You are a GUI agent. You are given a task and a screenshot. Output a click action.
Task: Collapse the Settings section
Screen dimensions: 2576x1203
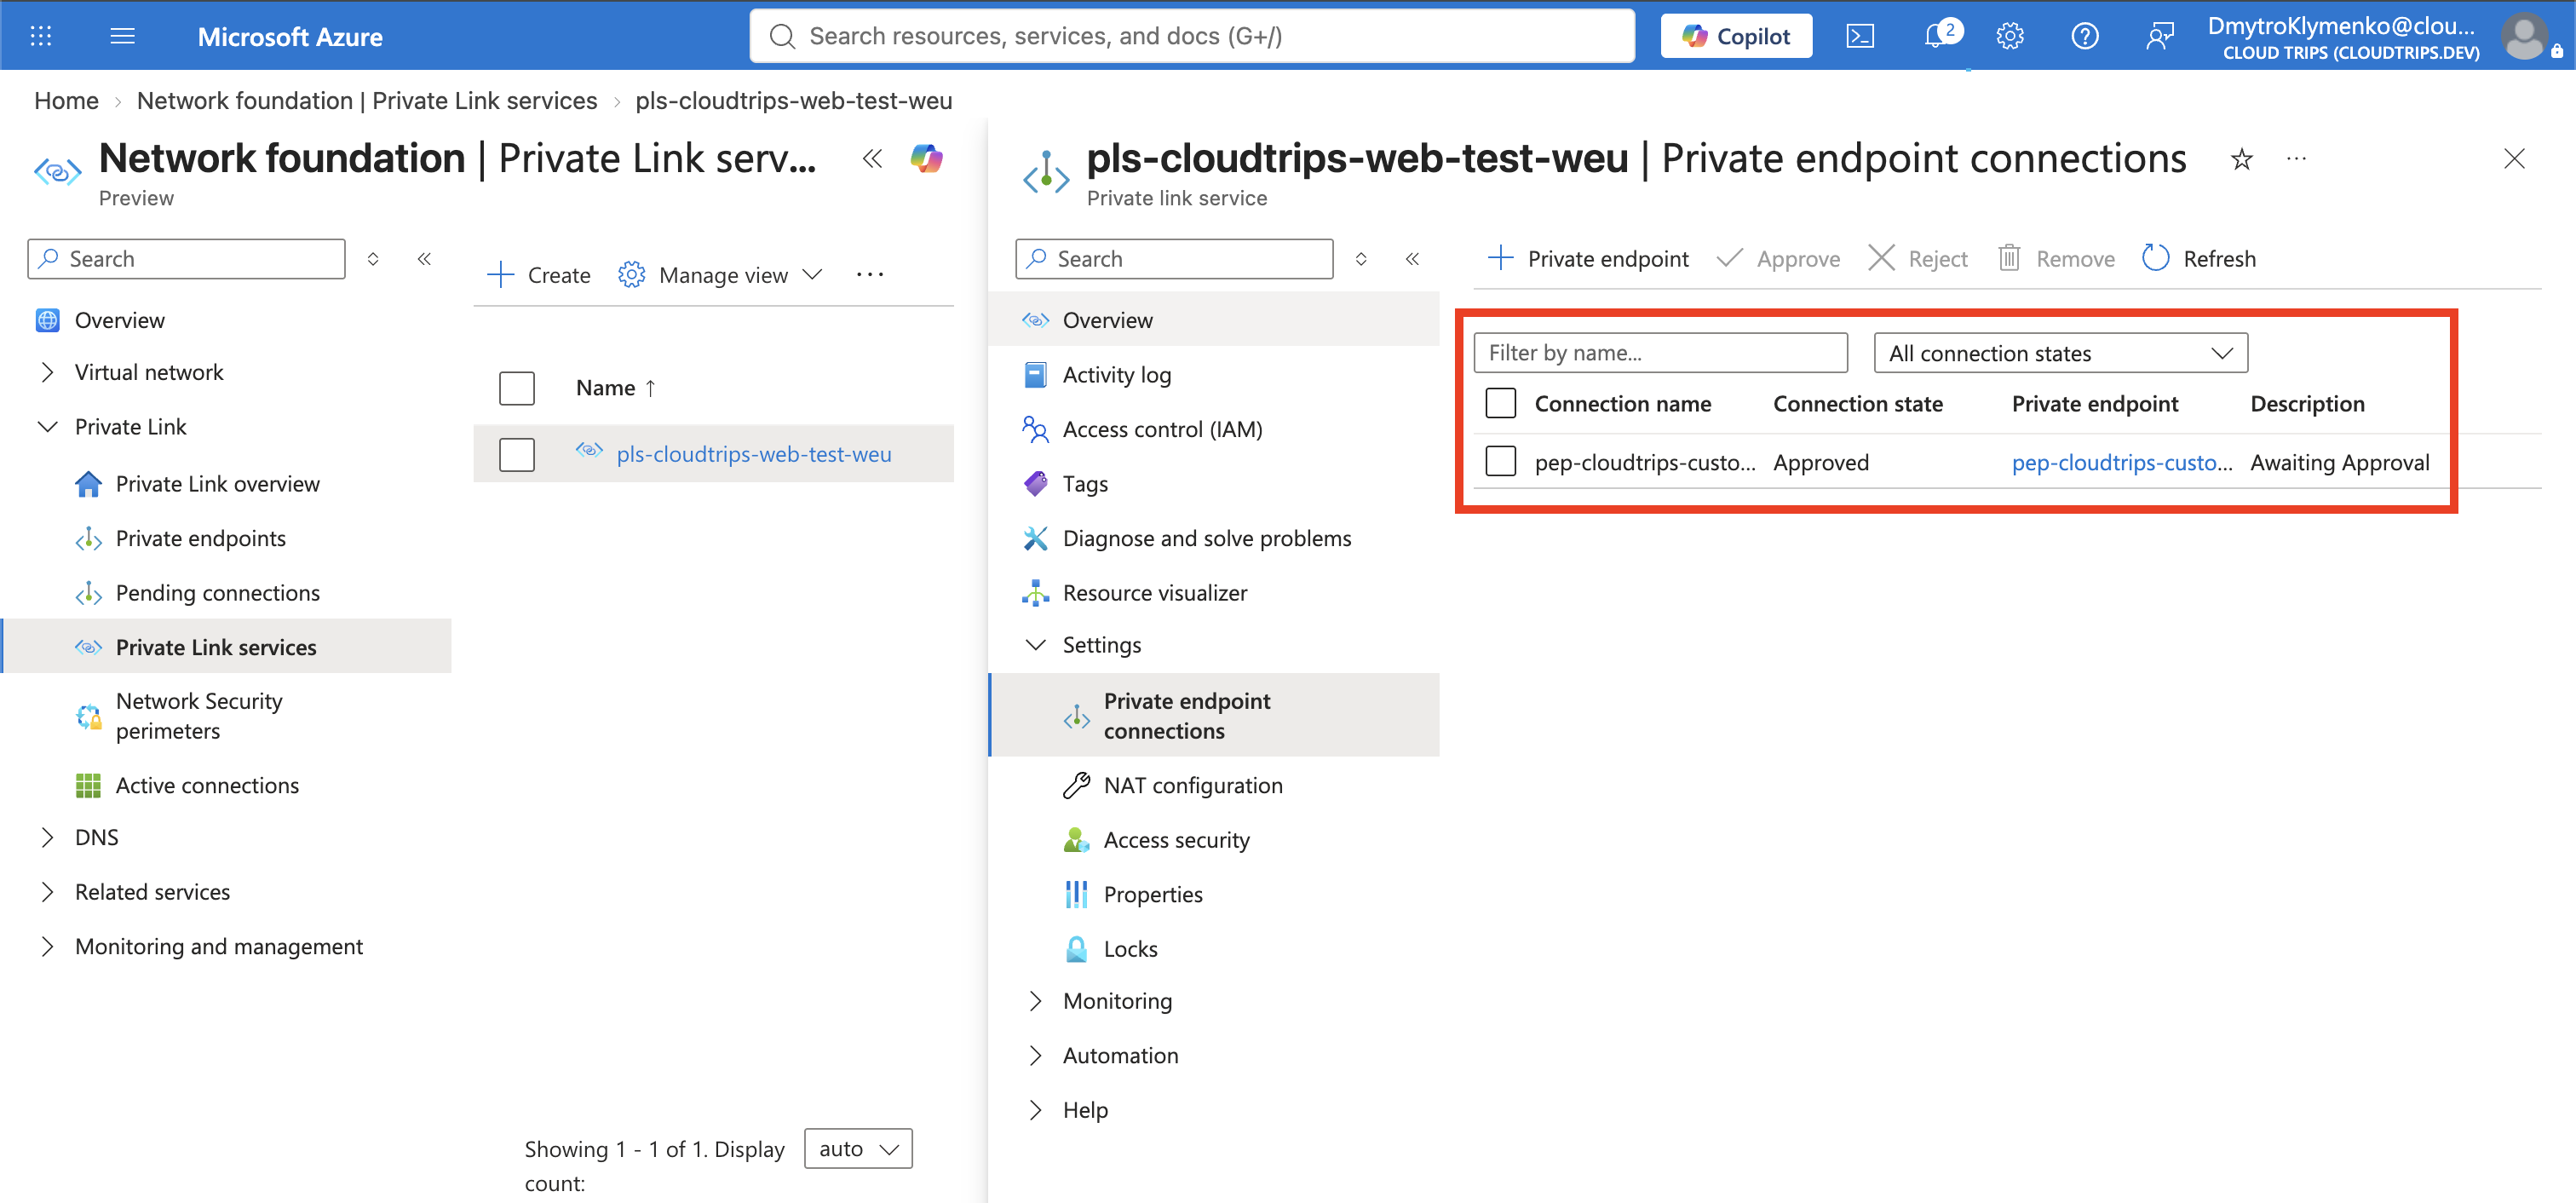[x=1036, y=645]
